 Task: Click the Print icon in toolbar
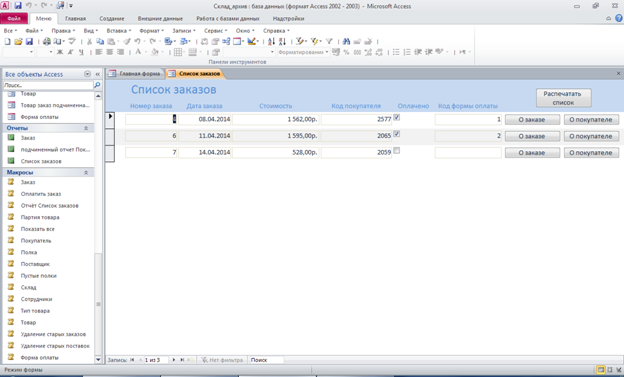coord(47,41)
